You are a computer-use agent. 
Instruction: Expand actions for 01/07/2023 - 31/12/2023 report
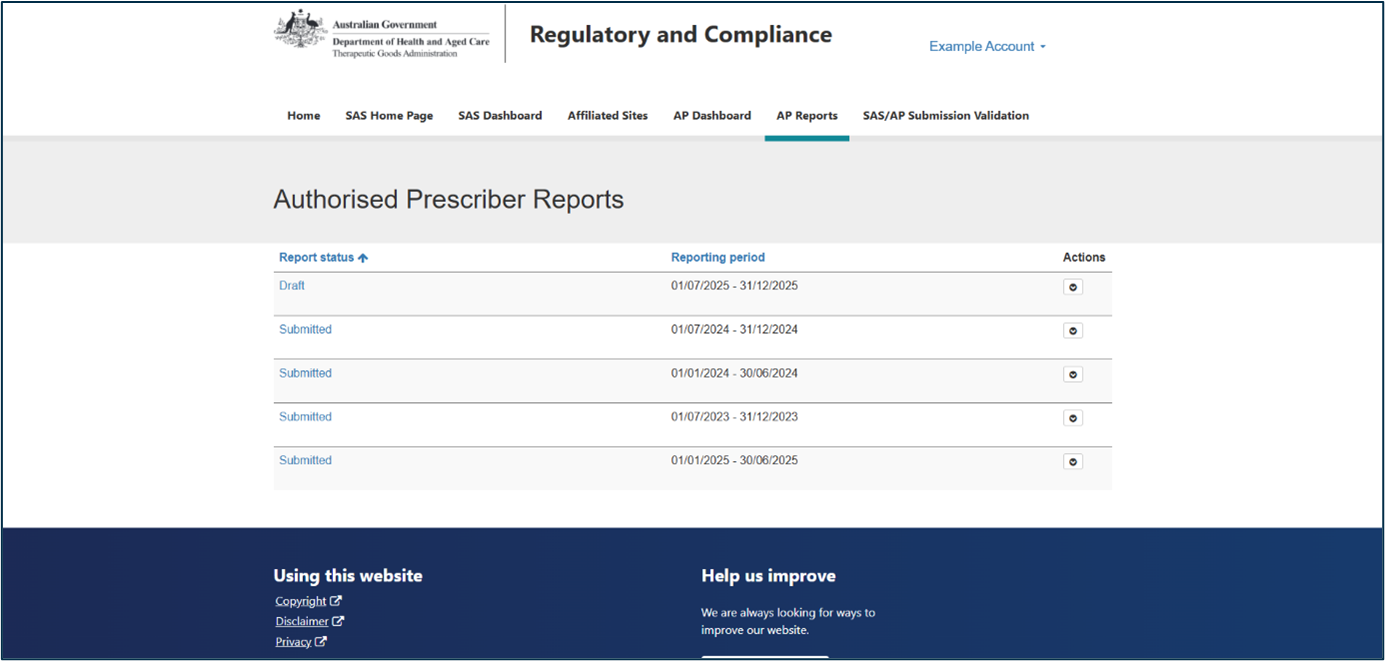click(x=1073, y=418)
